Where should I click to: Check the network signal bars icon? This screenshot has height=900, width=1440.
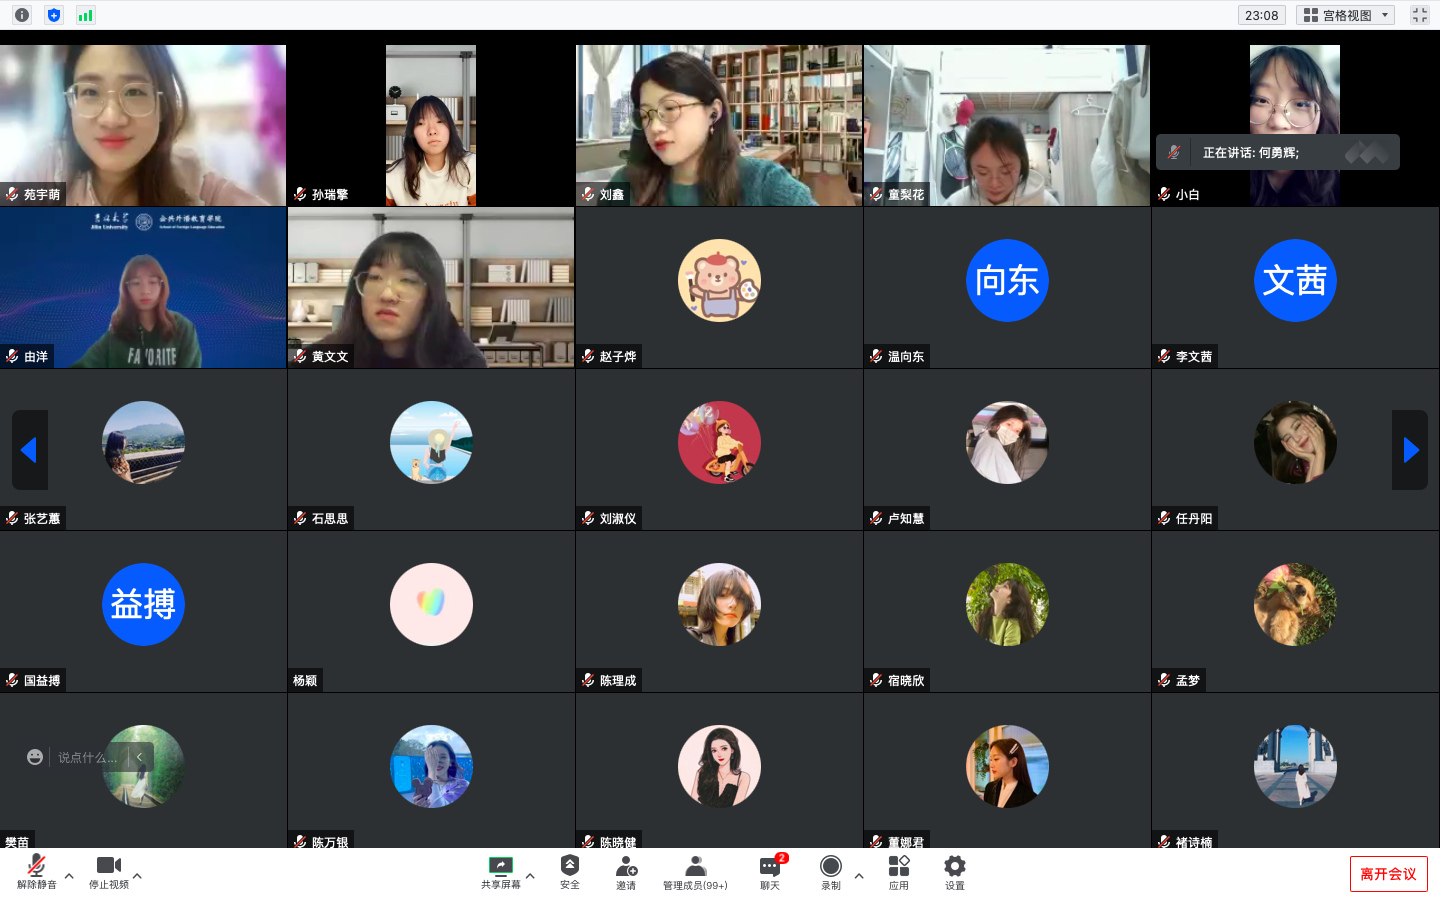tap(86, 15)
